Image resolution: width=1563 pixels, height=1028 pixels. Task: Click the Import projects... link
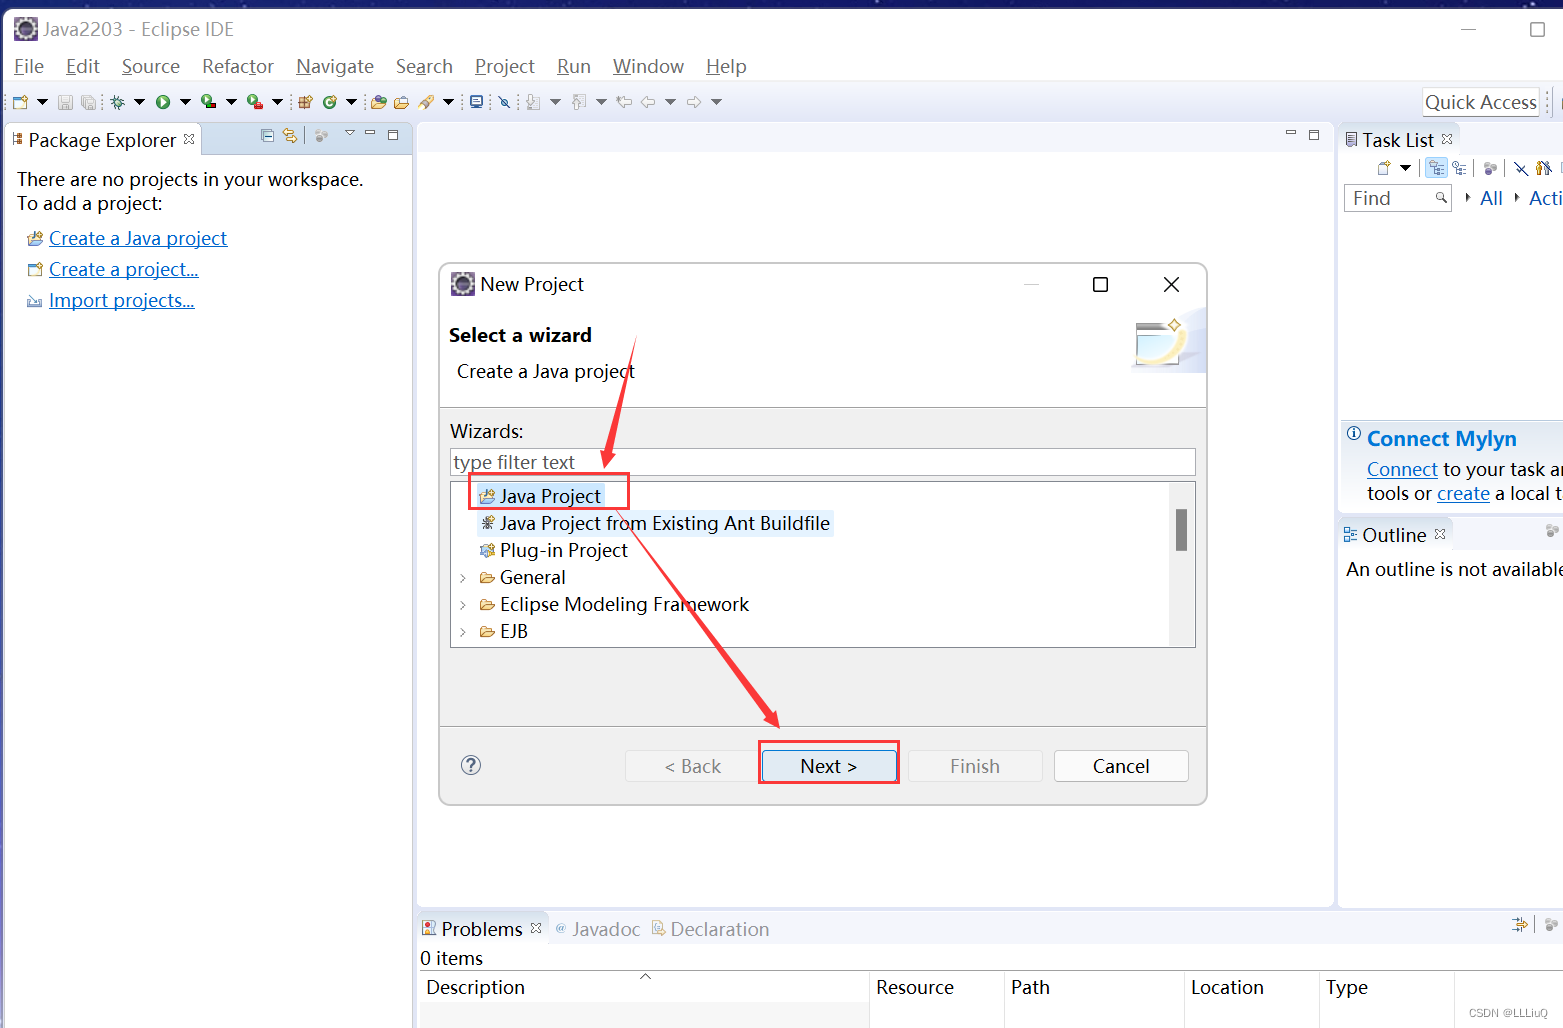coord(122,300)
